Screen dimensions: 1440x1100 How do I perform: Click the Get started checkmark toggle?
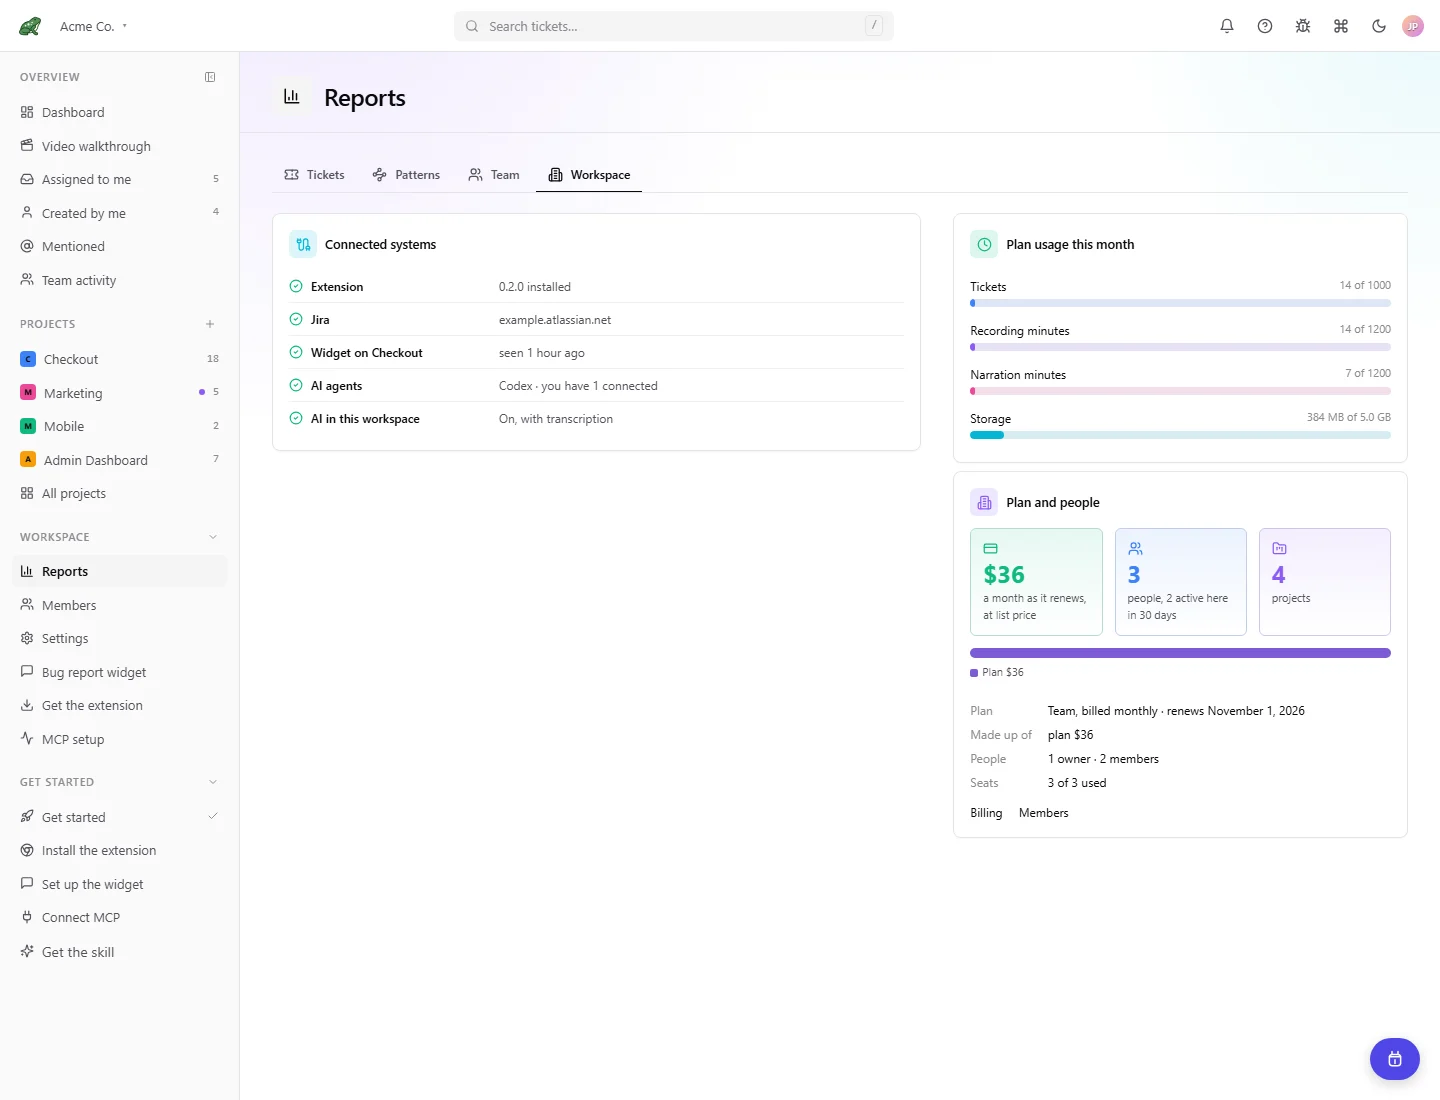pos(213,816)
